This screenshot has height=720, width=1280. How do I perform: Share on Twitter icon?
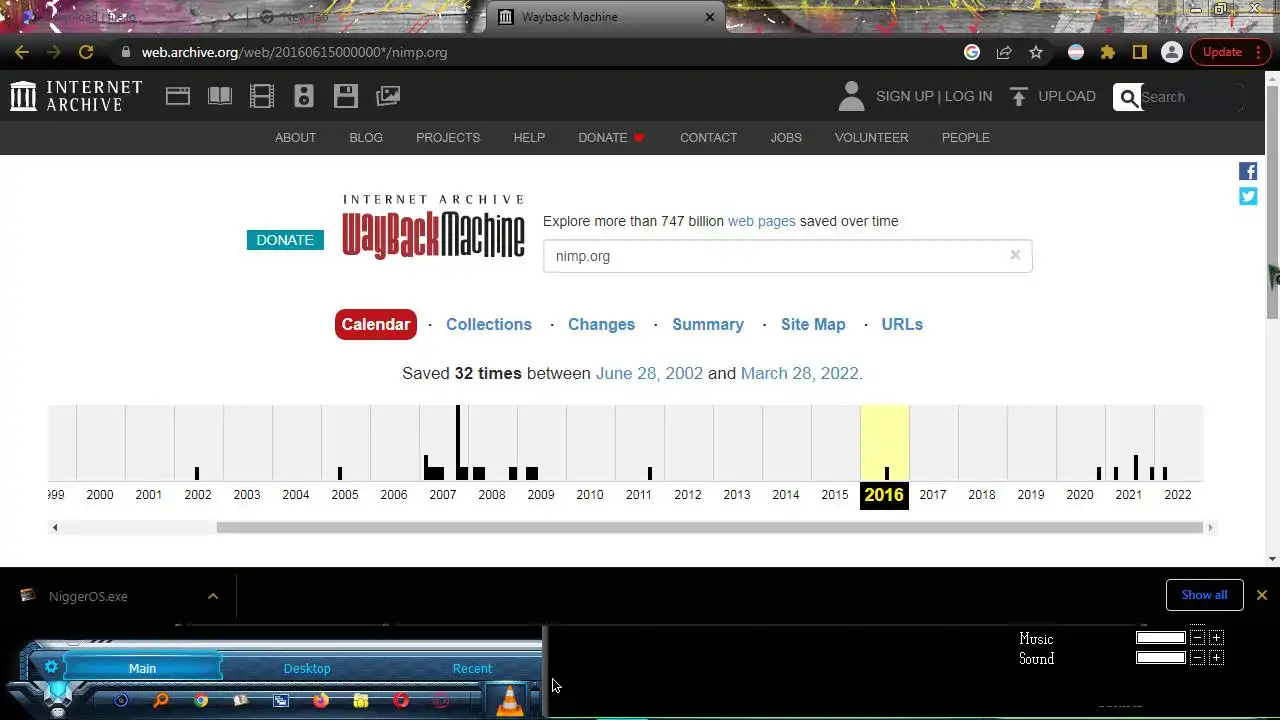(x=1248, y=196)
